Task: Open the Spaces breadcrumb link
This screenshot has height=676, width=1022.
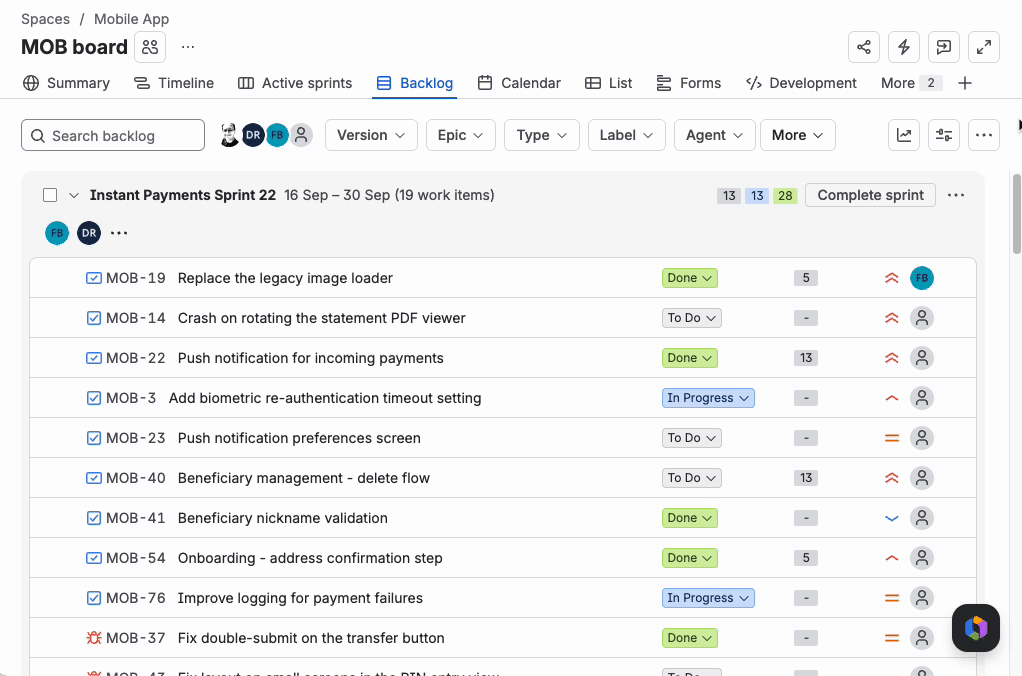Action: [46, 19]
